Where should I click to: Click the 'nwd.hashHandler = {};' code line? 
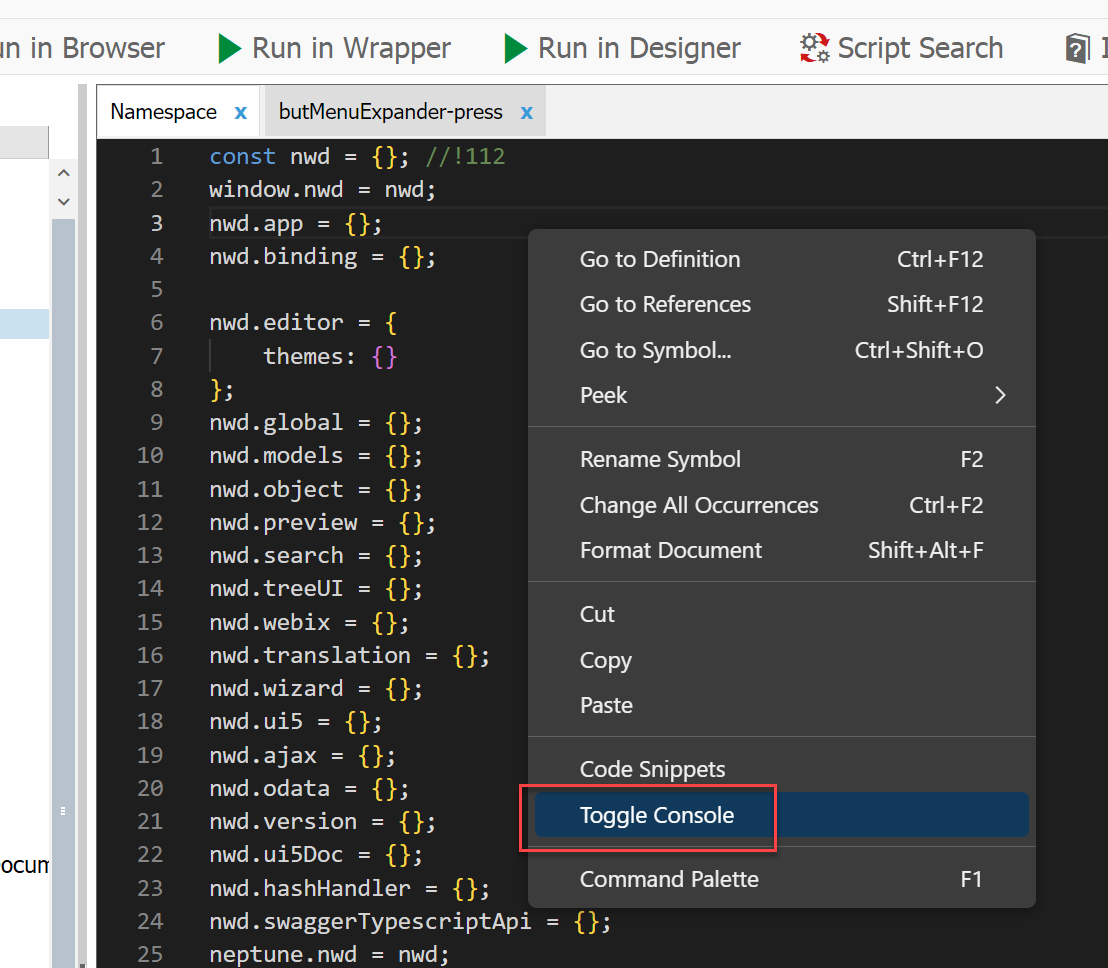[x=349, y=888]
